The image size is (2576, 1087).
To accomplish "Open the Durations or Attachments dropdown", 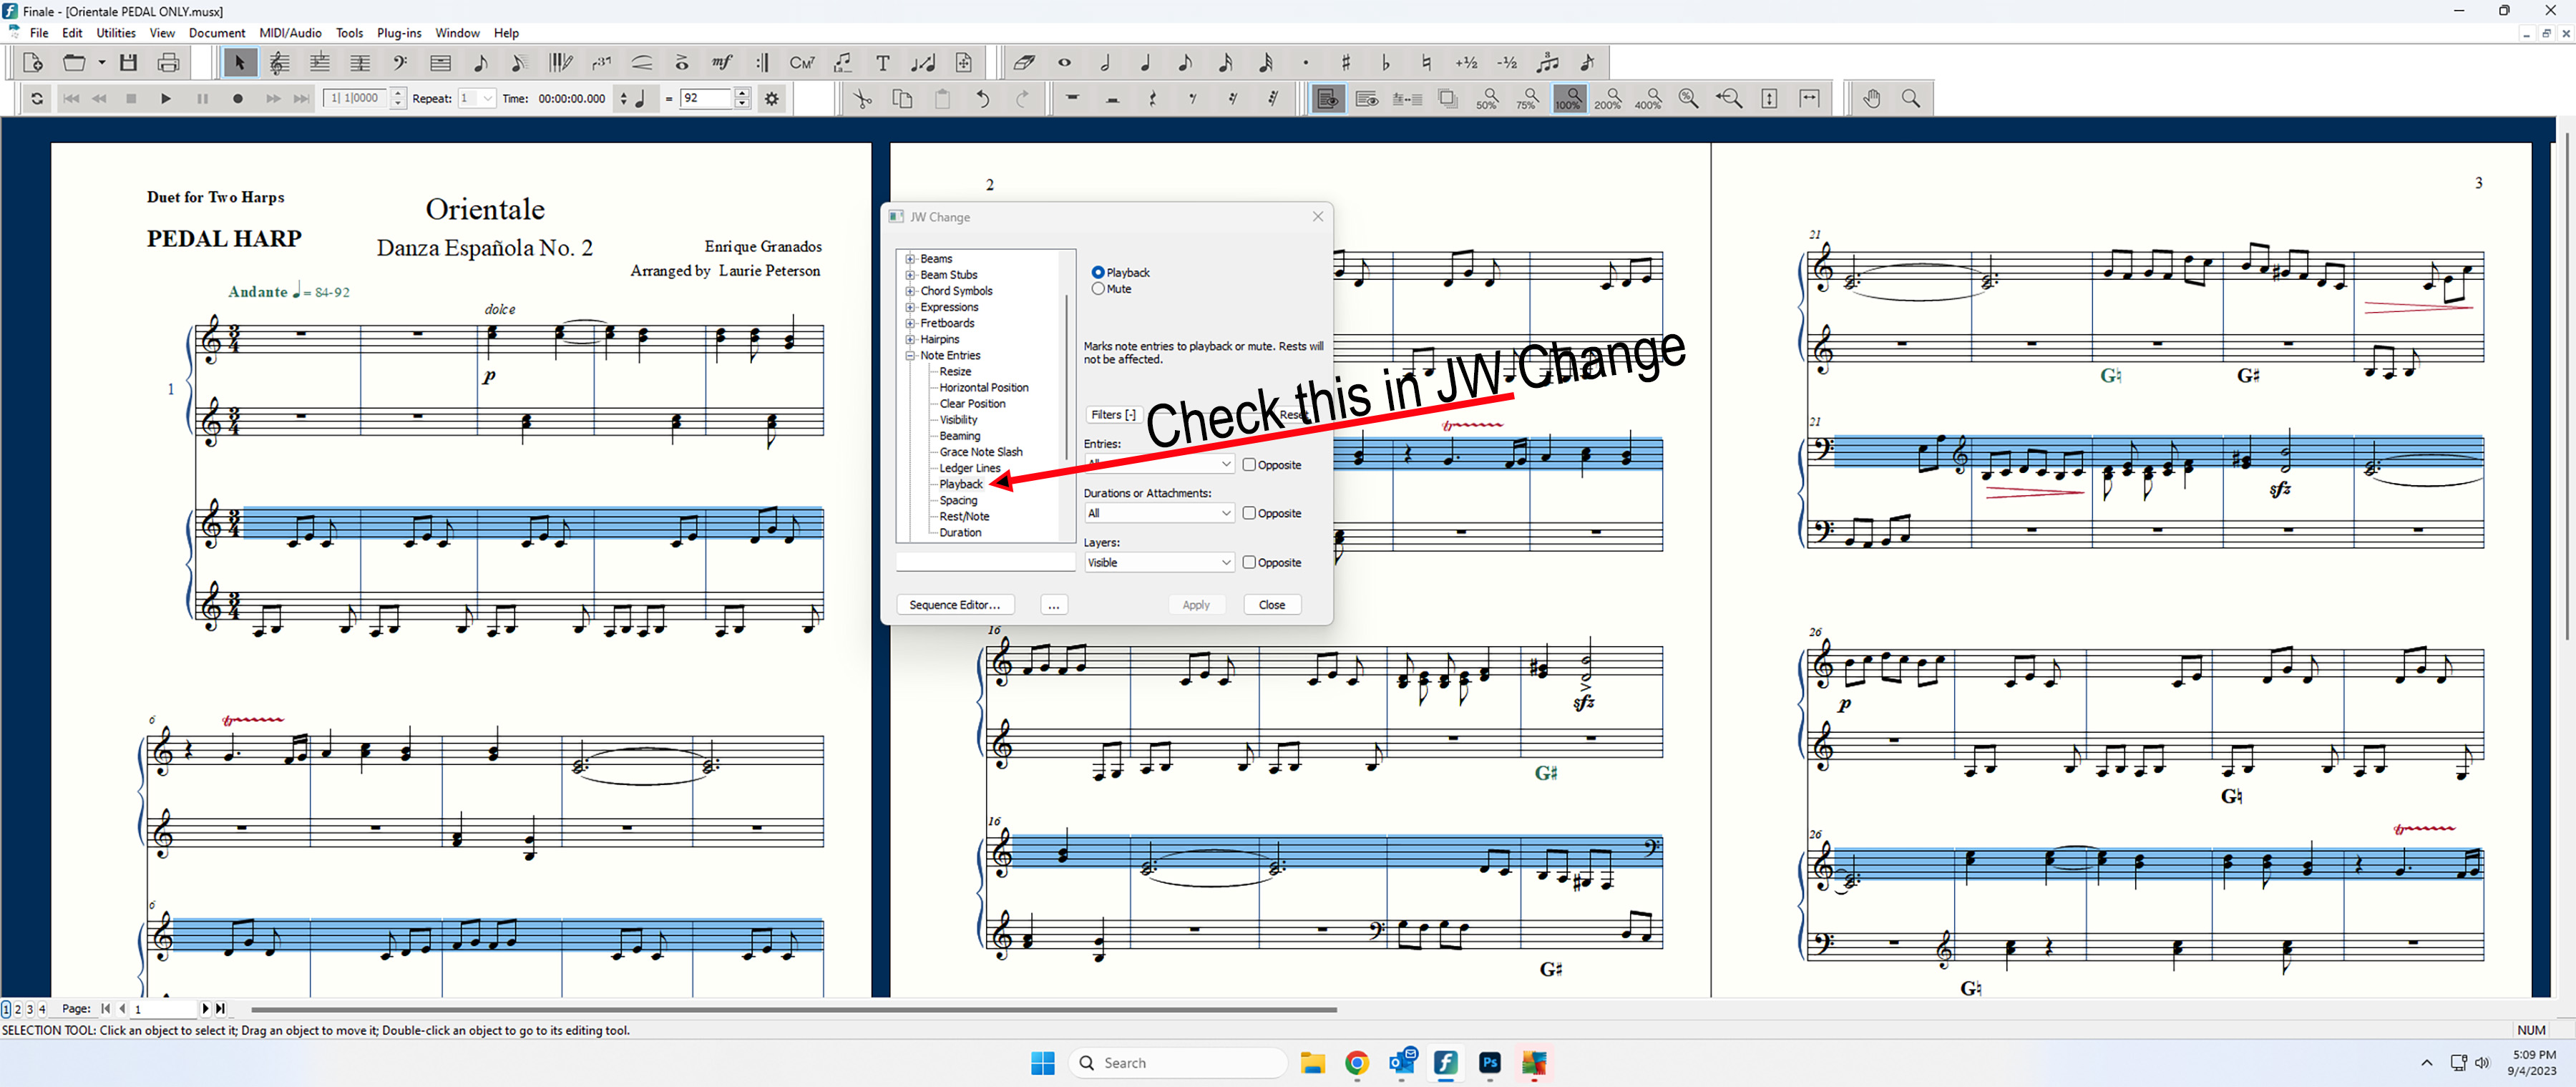I will [x=1159, y=513].
